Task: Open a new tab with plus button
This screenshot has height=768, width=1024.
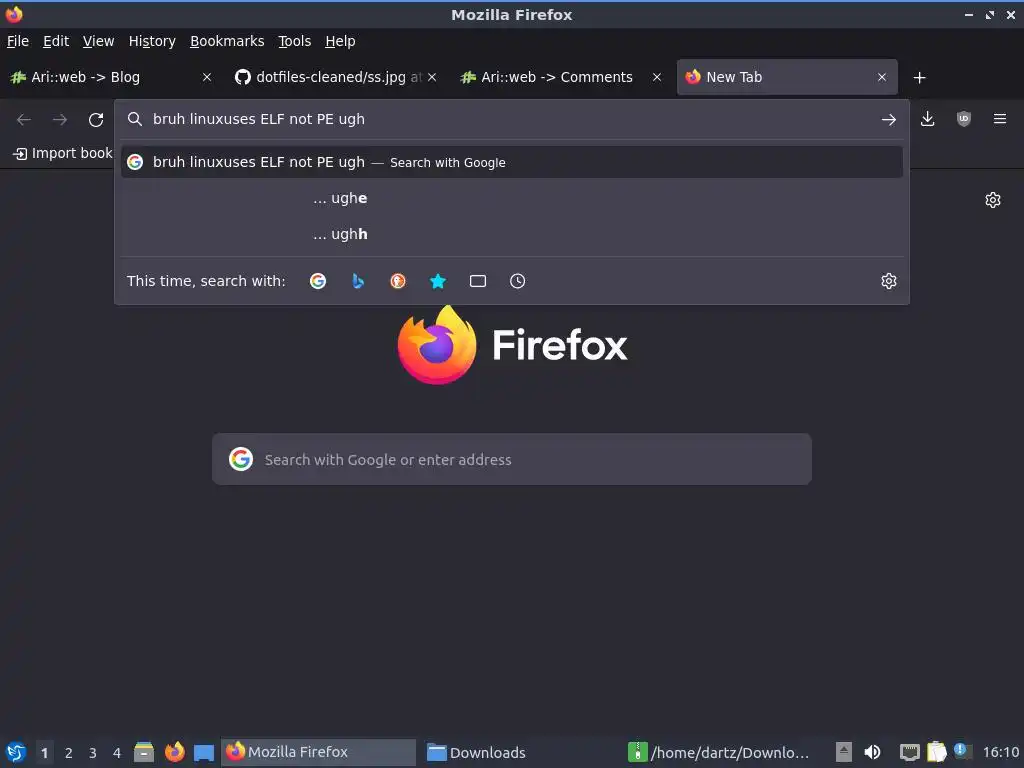Action: [x=920, y=78]
